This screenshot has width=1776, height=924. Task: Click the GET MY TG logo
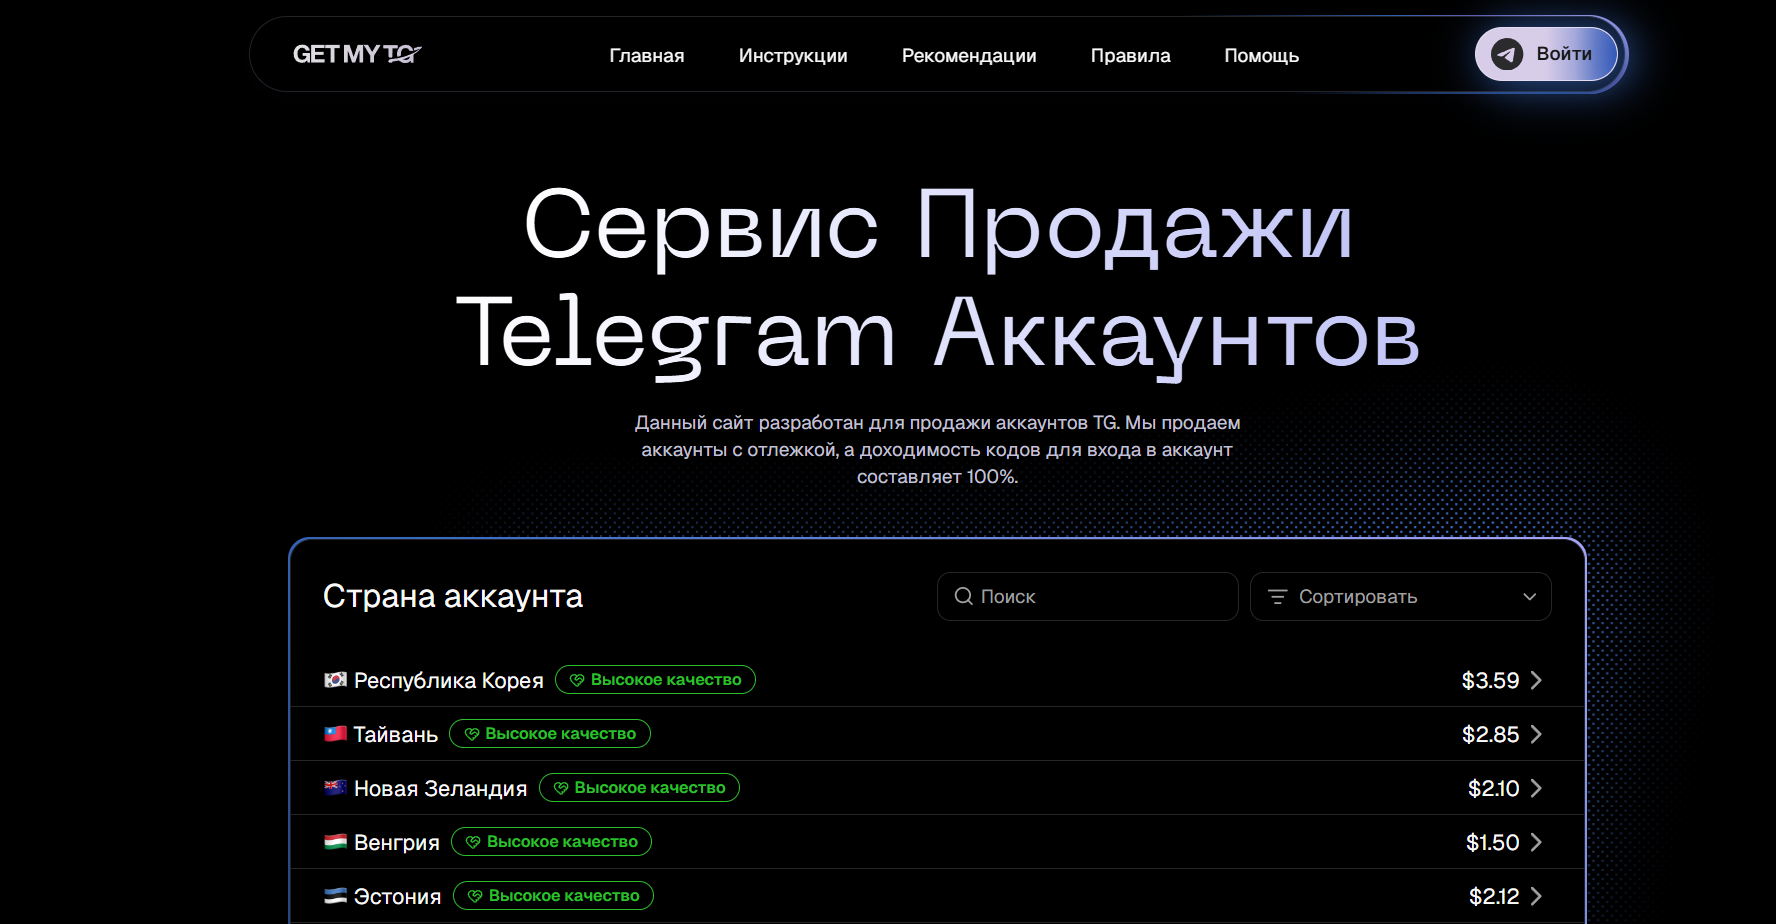356,55
